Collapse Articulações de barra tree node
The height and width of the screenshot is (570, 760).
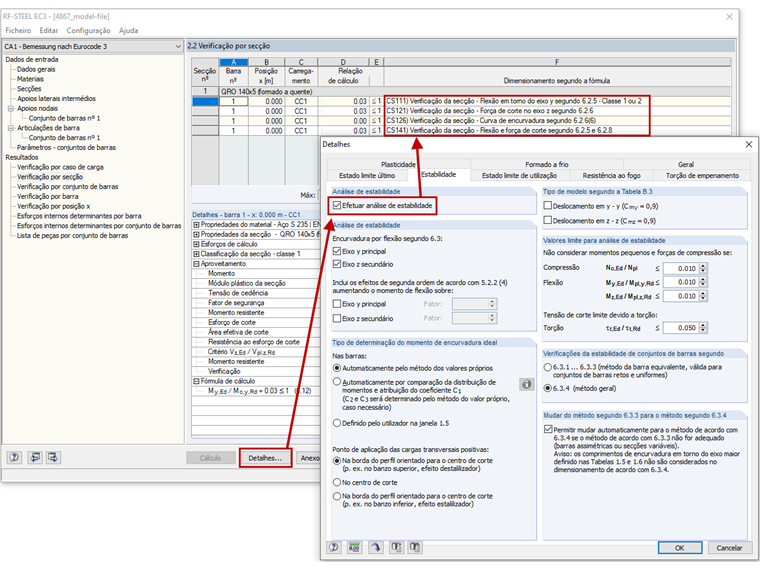click(x=11, y=128)
